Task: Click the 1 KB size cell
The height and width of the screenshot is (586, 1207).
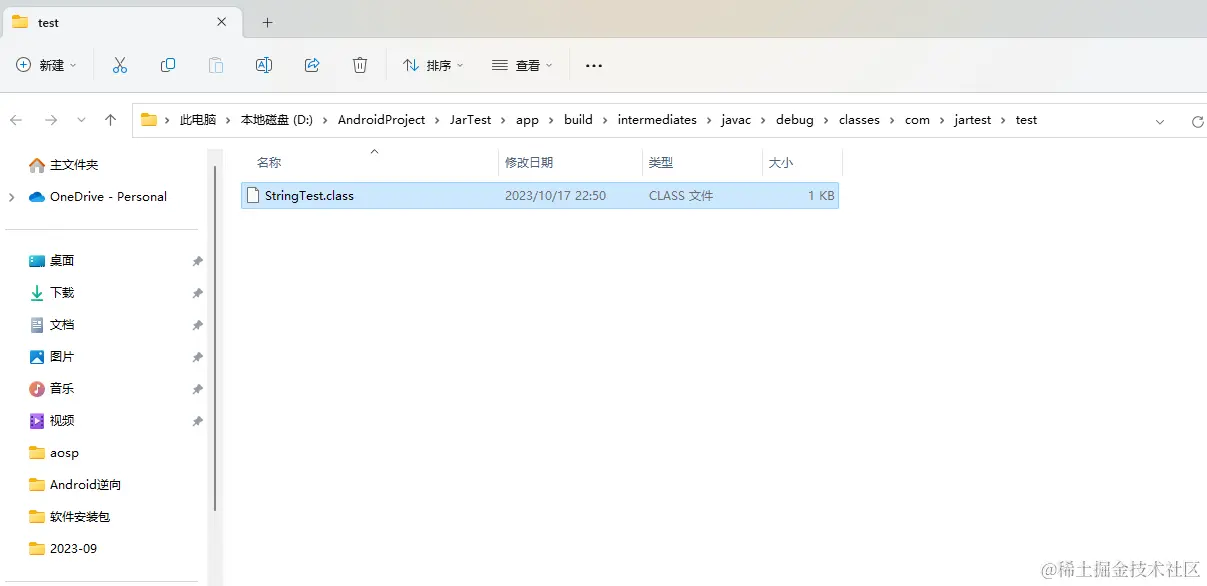Action: coord(821,196)
